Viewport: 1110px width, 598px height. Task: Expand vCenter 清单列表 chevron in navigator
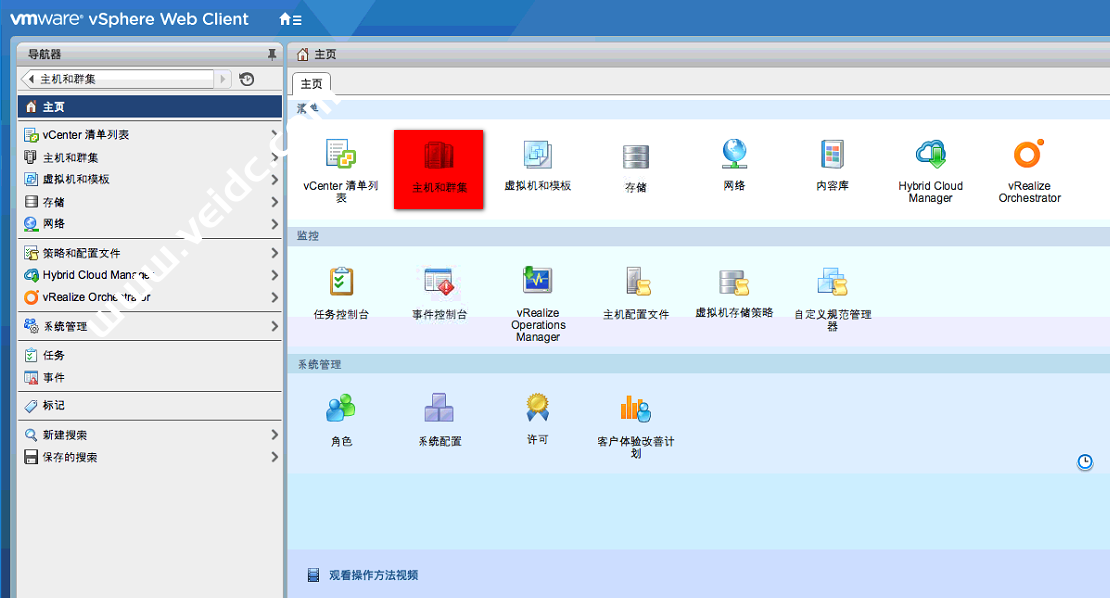tap(274, 134)
